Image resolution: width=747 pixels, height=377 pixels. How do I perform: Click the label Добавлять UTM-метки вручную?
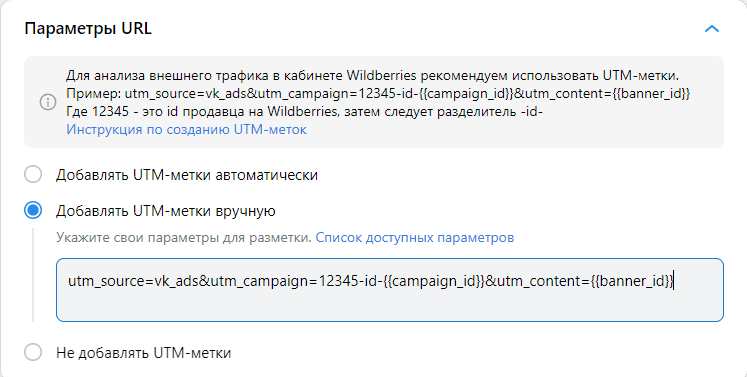(166, 211)
